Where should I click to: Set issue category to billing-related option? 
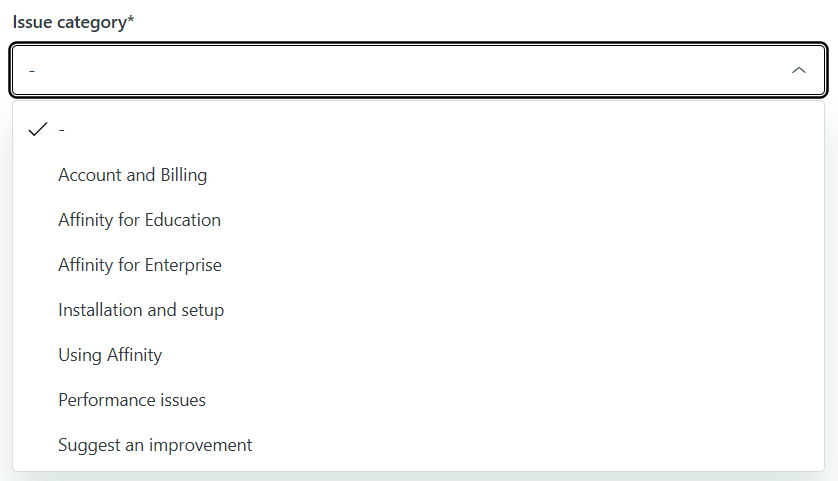click(133, 175)
